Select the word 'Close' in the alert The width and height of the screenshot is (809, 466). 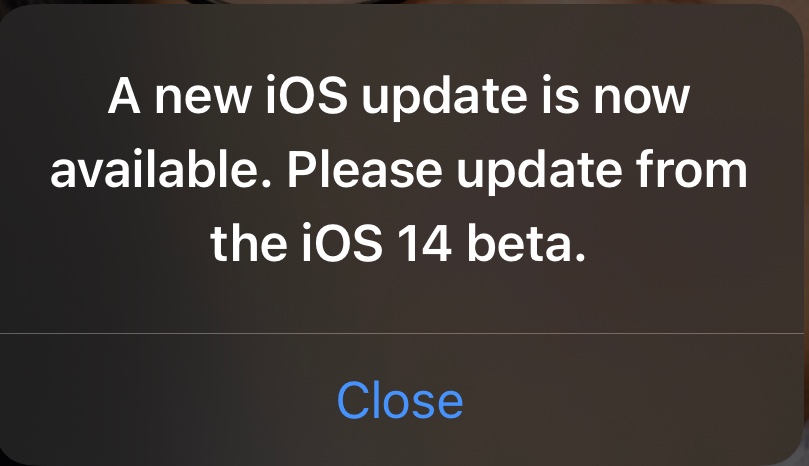tap(400, 400)
